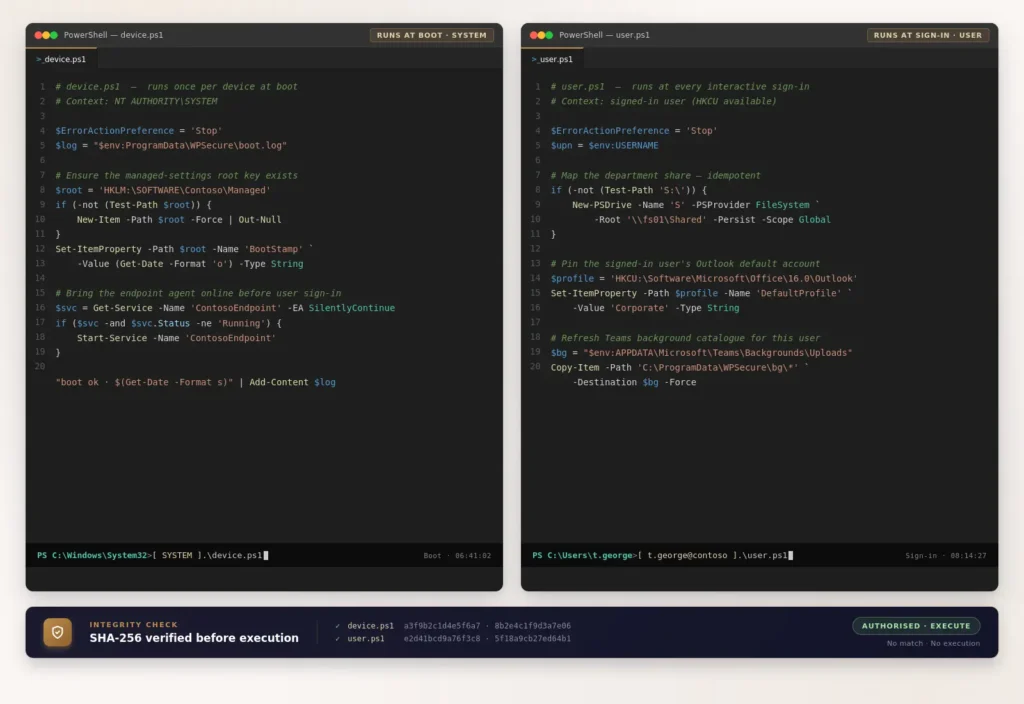Screen dimensions: 1024x704
Task: Click the Runs at Boot · System badge
Action: coord(431,35)
